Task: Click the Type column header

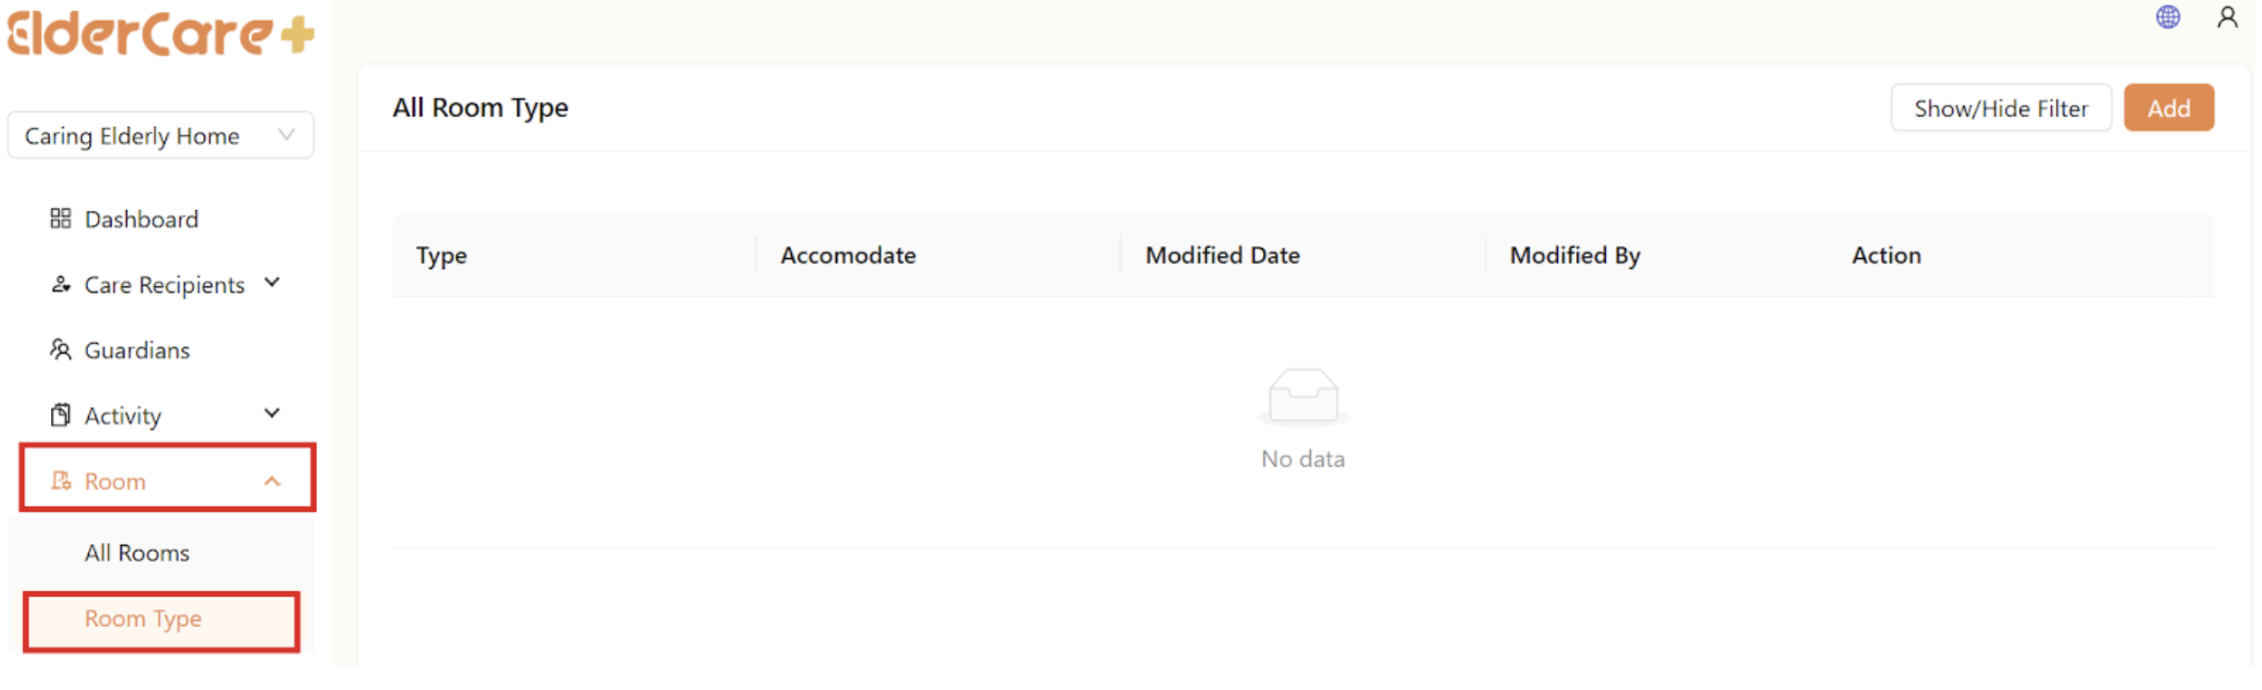Action: pos(441,255)
